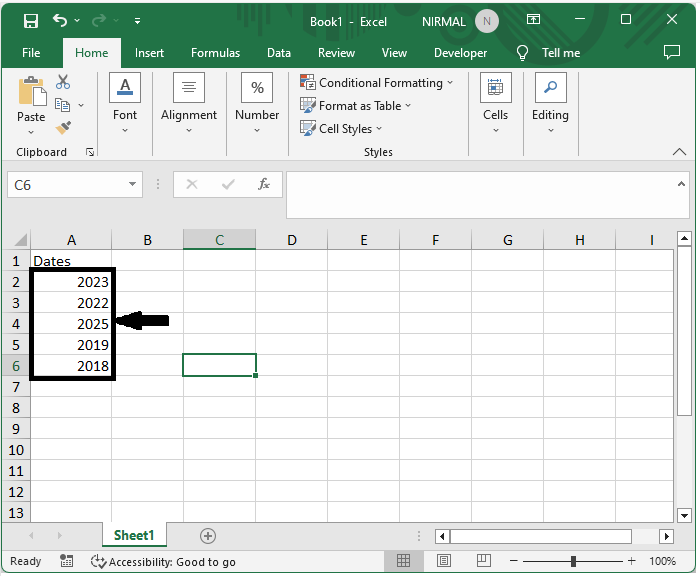The width and height of the screenshot is (700, 576).
Task: Switch to the Home tab
Action: [x=92, y=53]
